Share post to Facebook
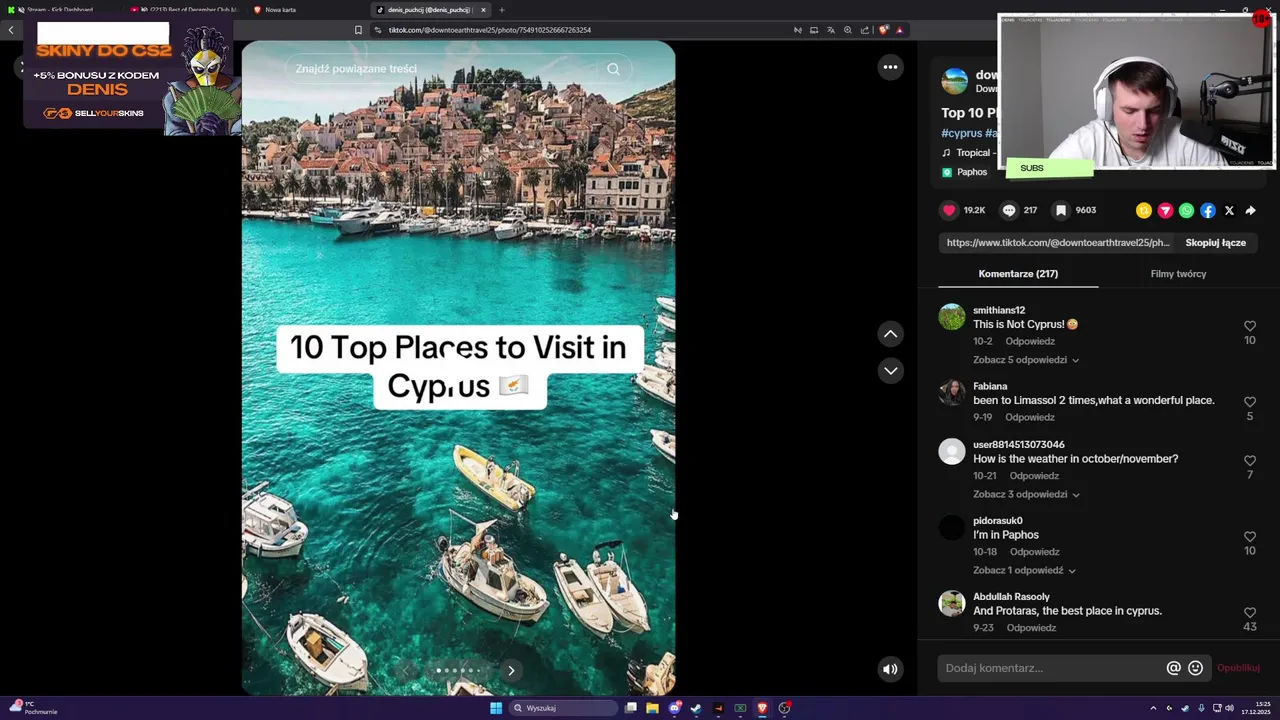Viewport: 1280px width, 720px height. click(1208, 210)
